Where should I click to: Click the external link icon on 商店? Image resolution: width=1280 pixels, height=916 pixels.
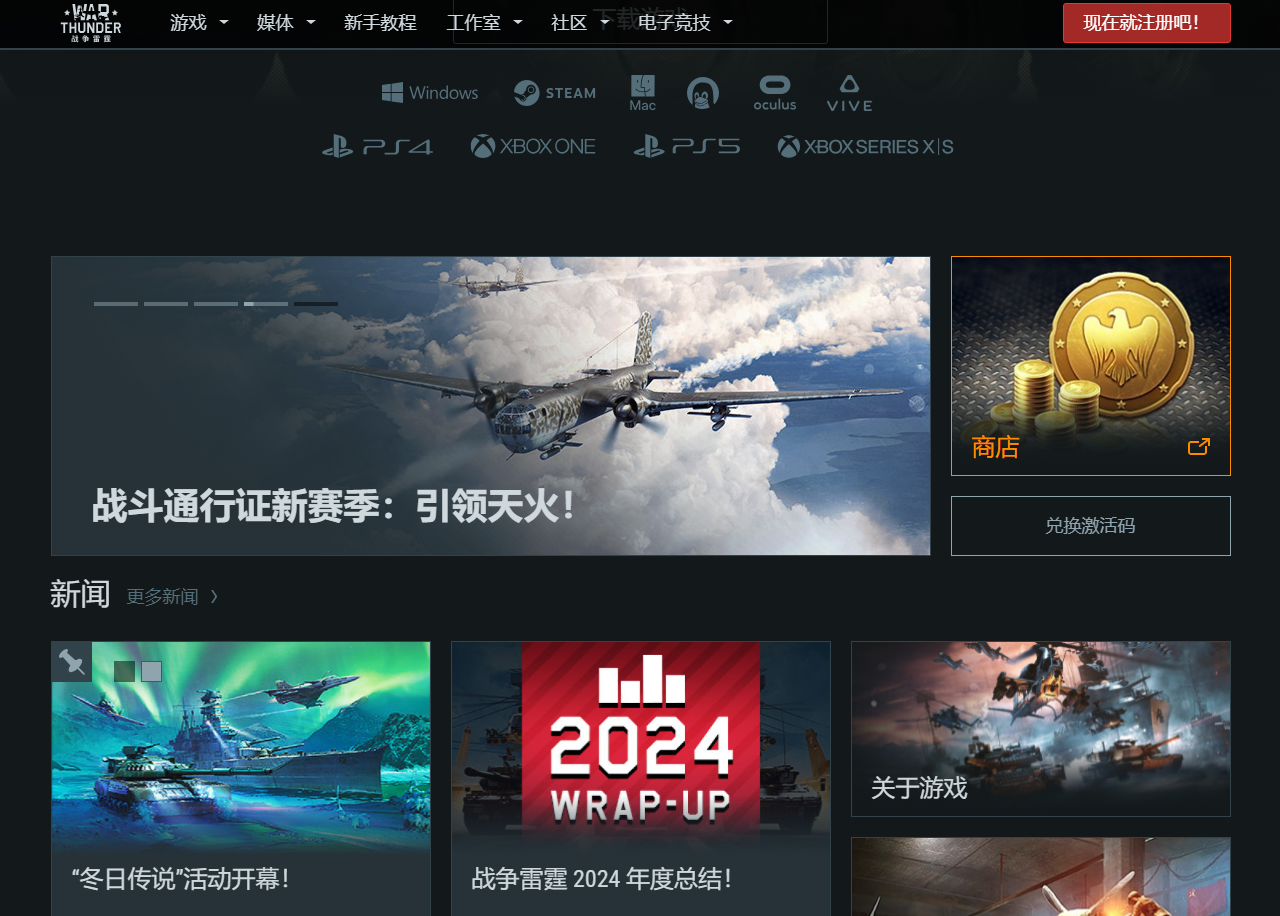(x=1199, y=447)
